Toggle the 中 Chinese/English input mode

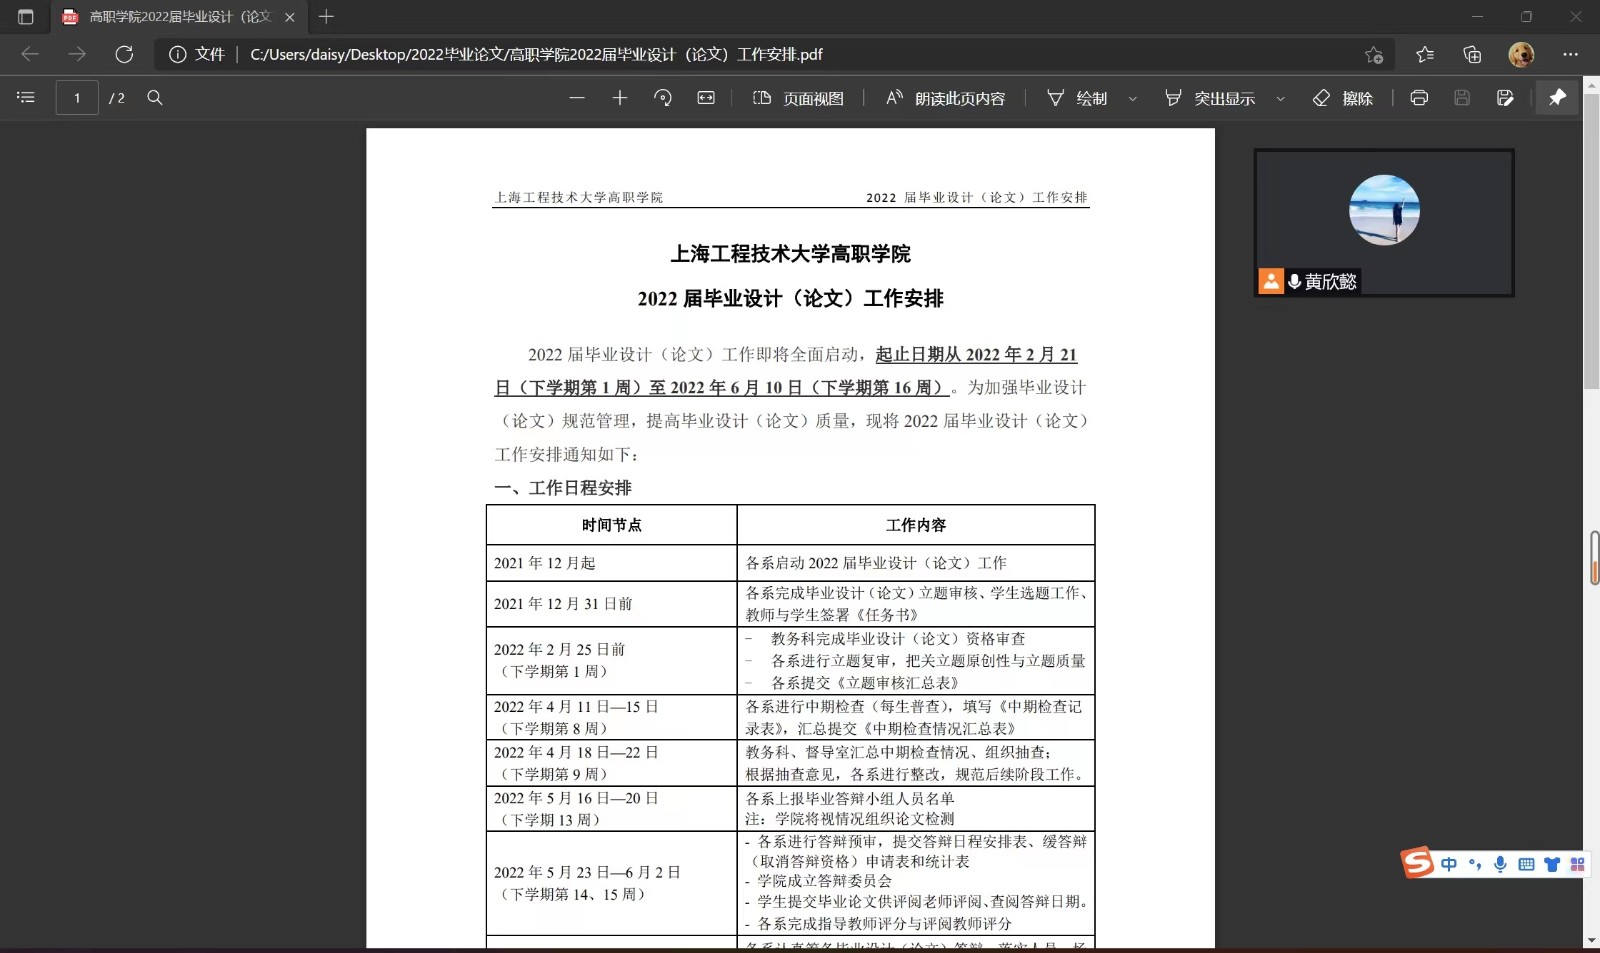point(1449,864)
